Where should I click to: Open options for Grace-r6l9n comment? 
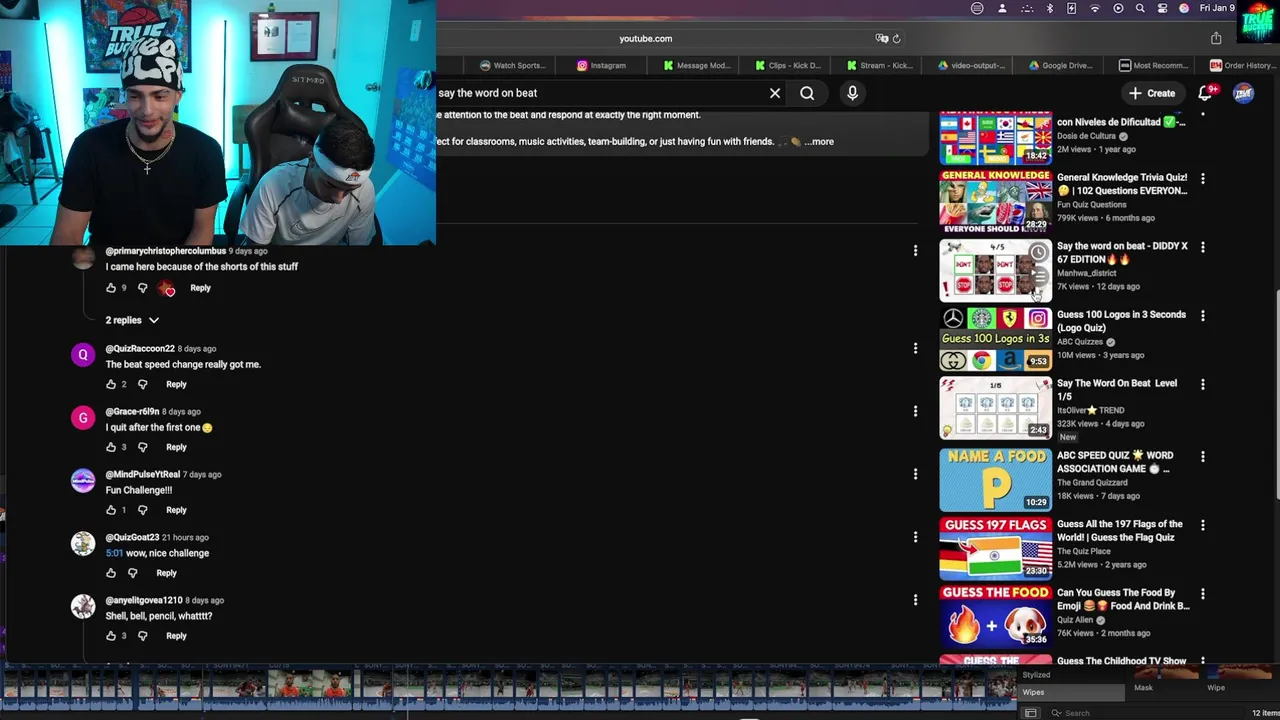[x=915, y=411]
